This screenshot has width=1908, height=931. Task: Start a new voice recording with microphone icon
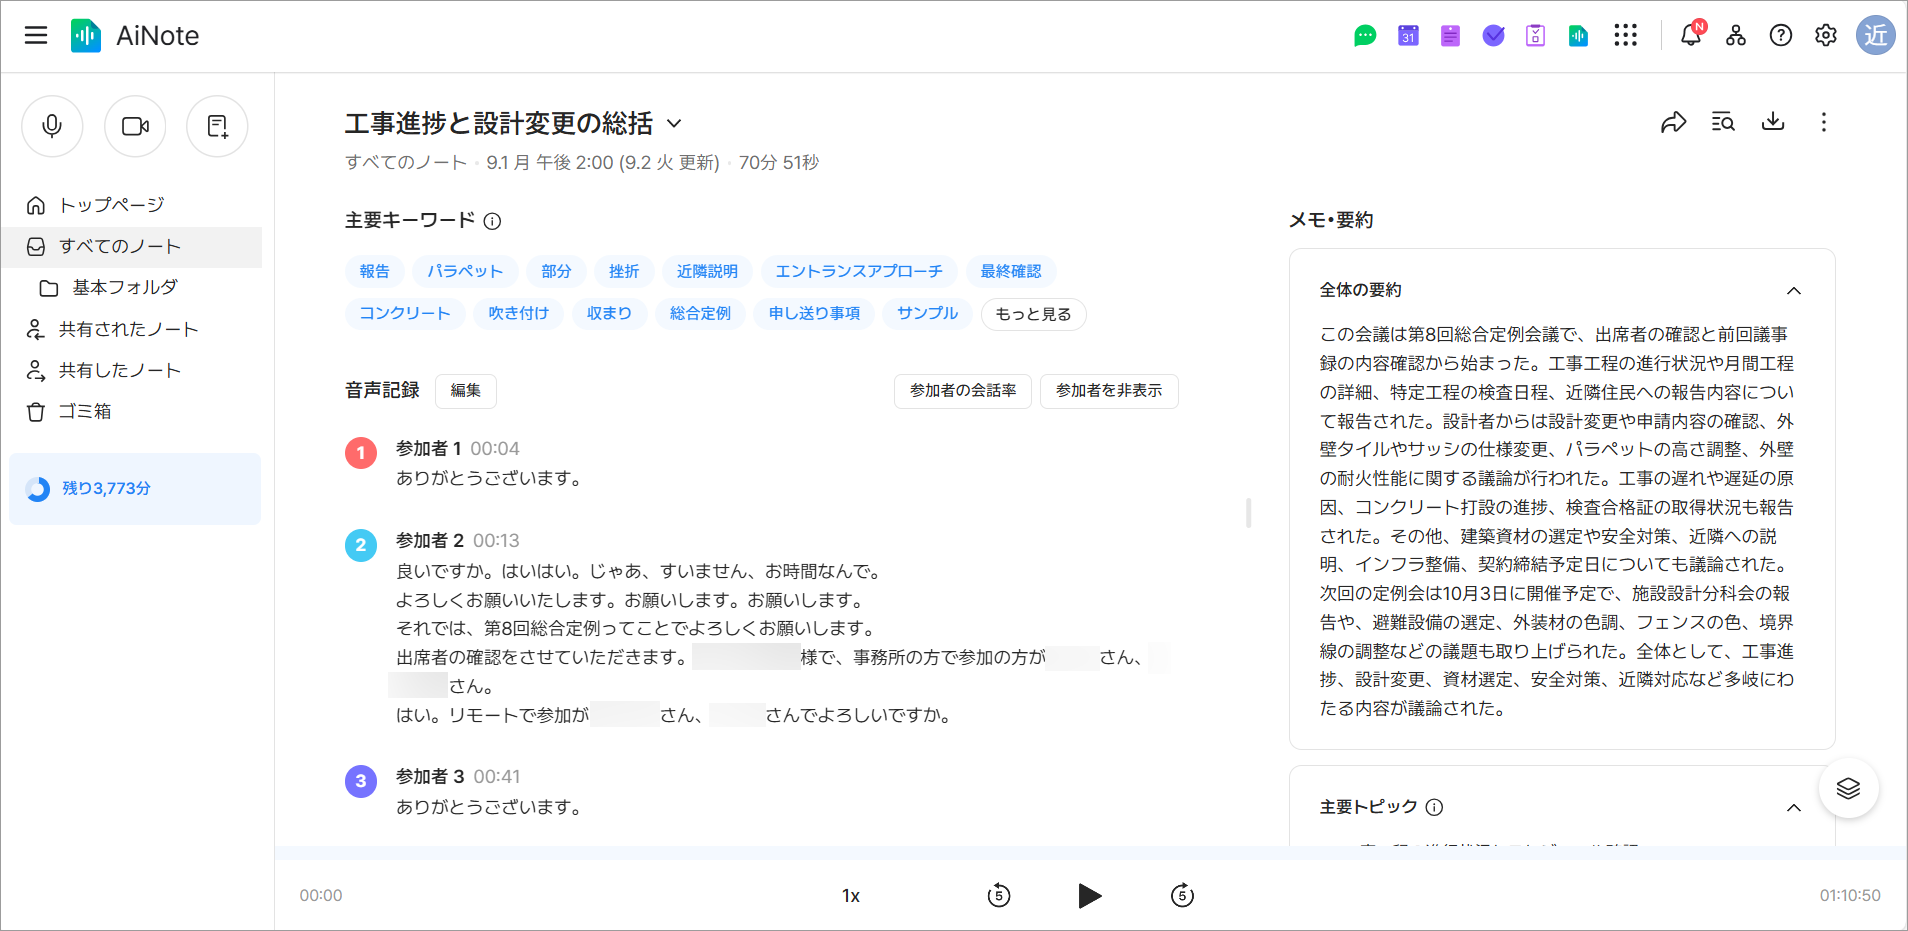(x=52, y=126)
